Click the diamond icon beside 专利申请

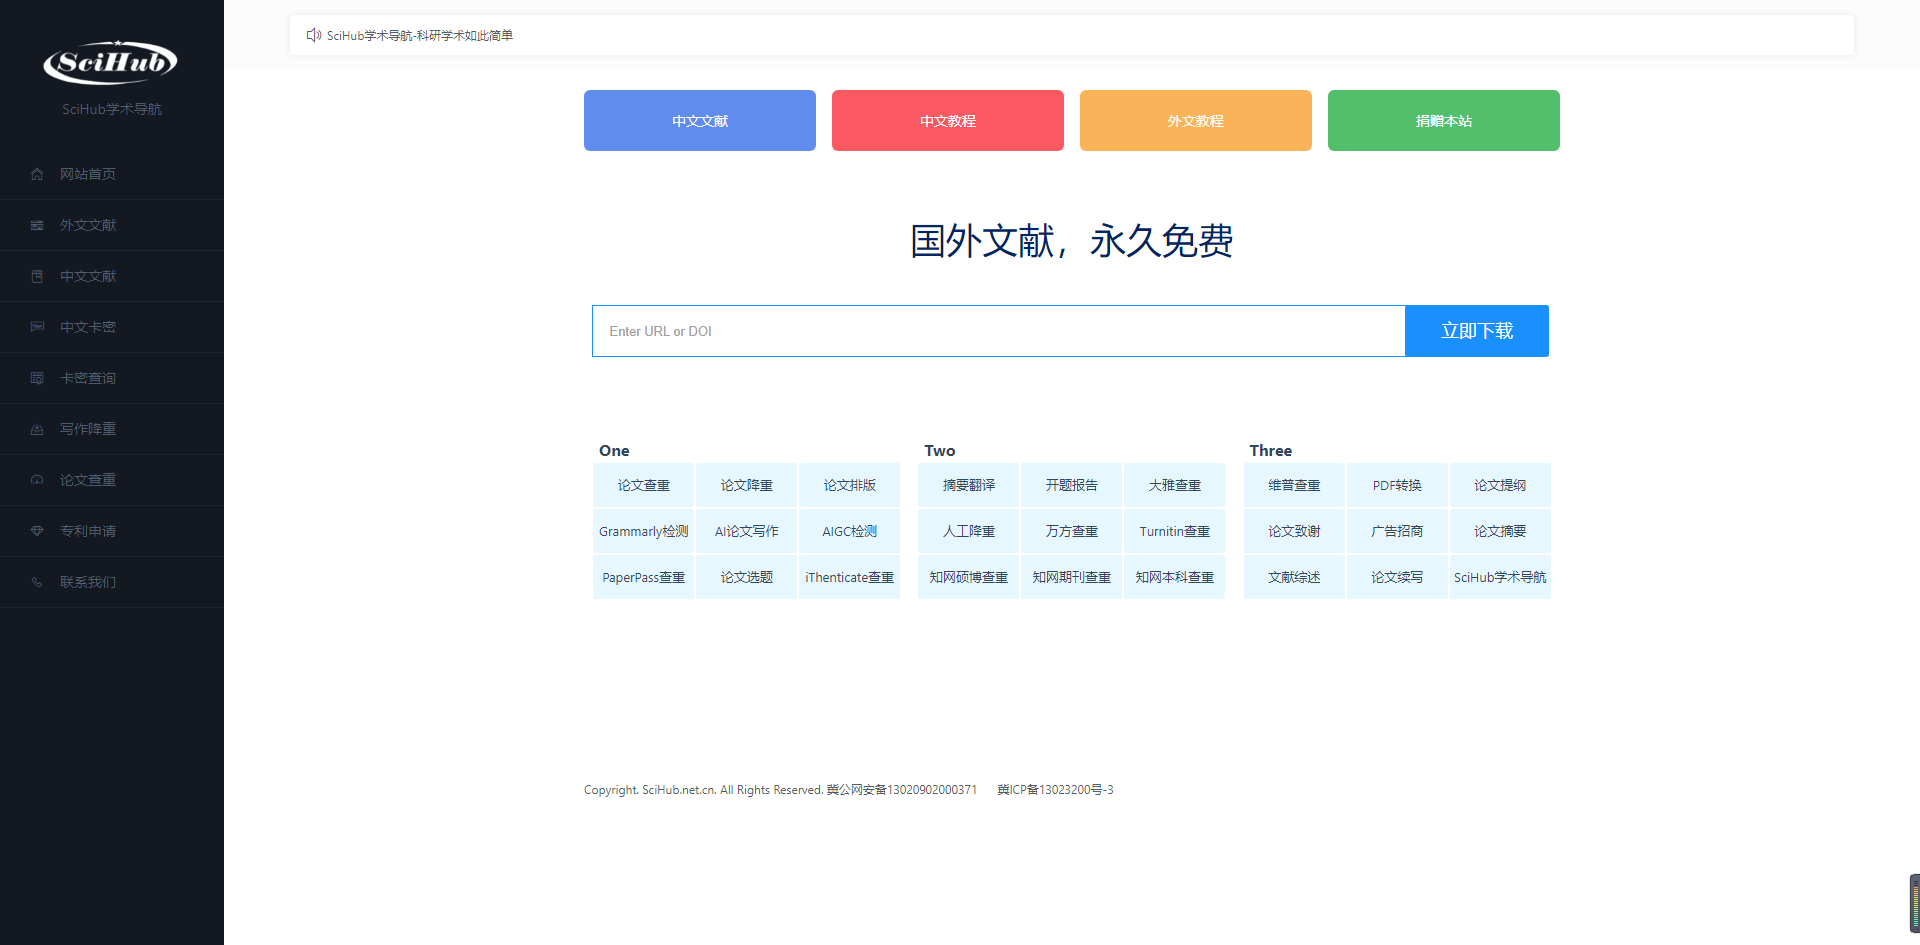[37, 531]
